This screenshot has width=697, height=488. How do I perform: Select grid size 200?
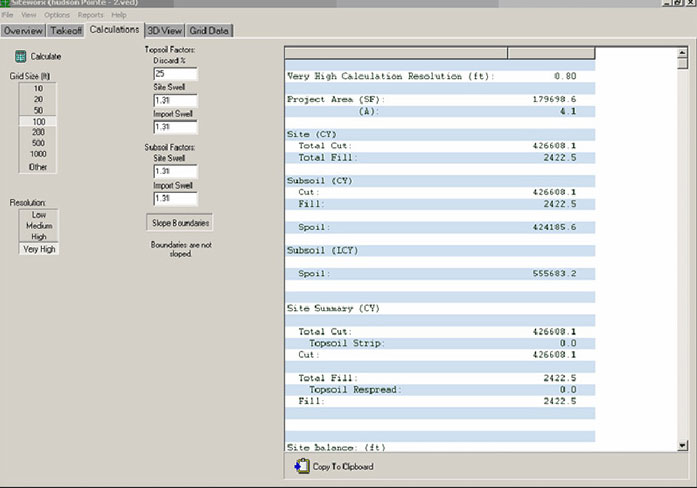38,132
